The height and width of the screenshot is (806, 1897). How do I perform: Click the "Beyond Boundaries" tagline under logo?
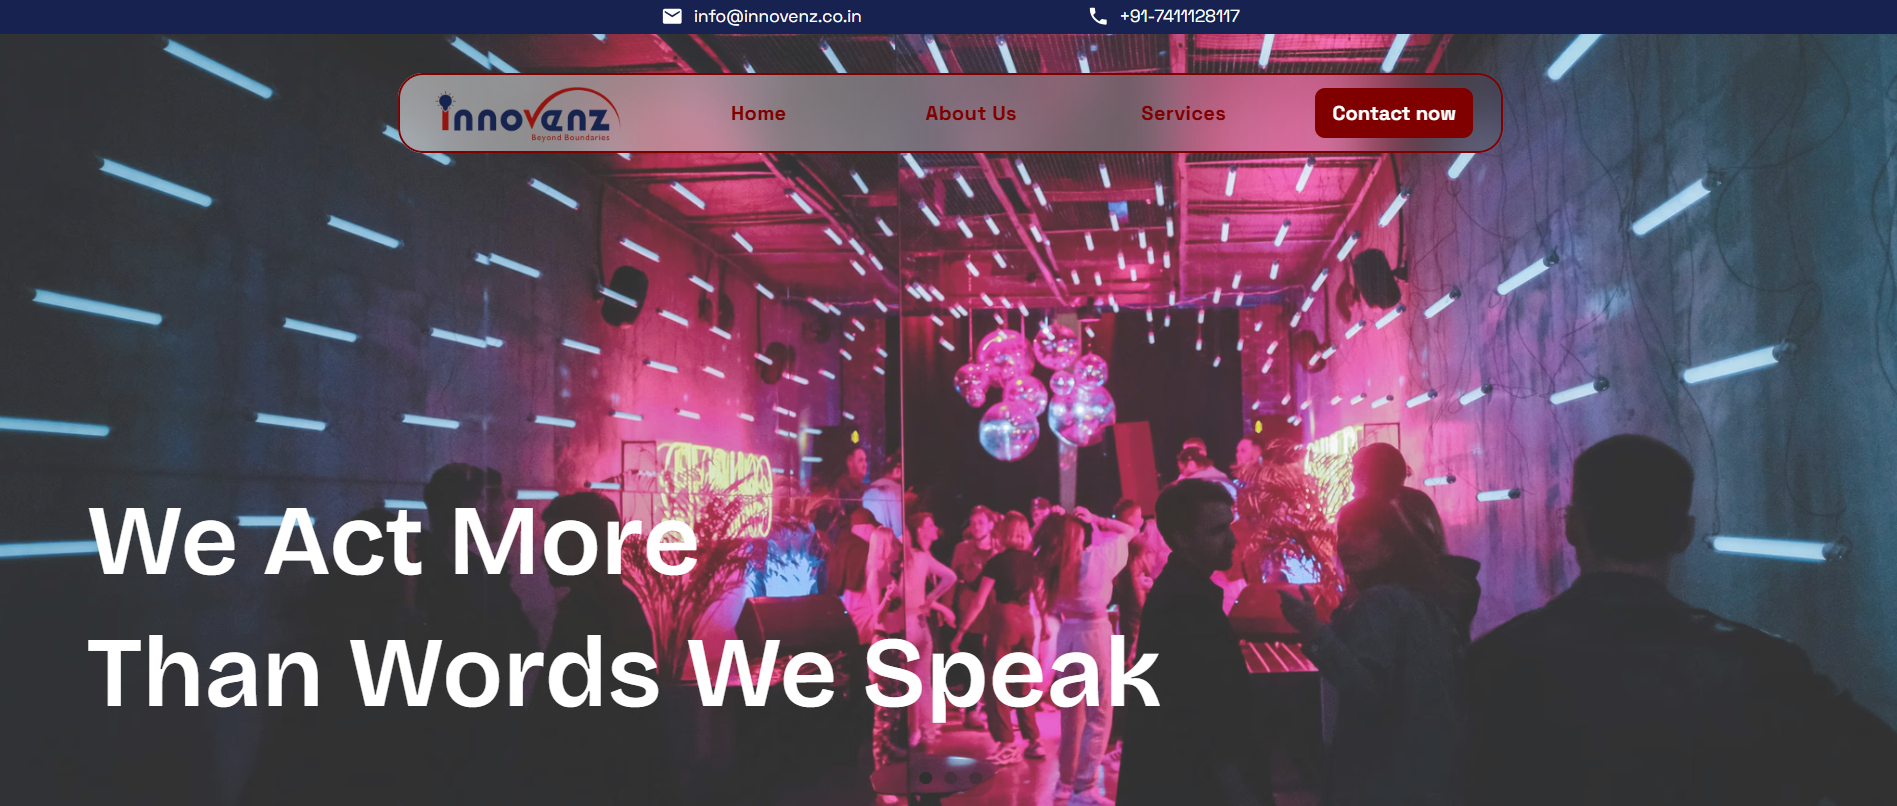tap(570, 138)
